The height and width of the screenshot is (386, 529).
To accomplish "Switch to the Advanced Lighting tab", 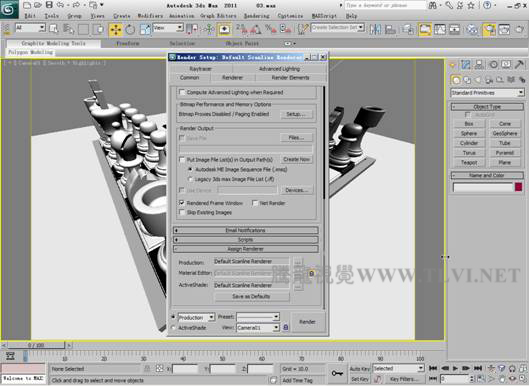I will [x=279, y=68].
